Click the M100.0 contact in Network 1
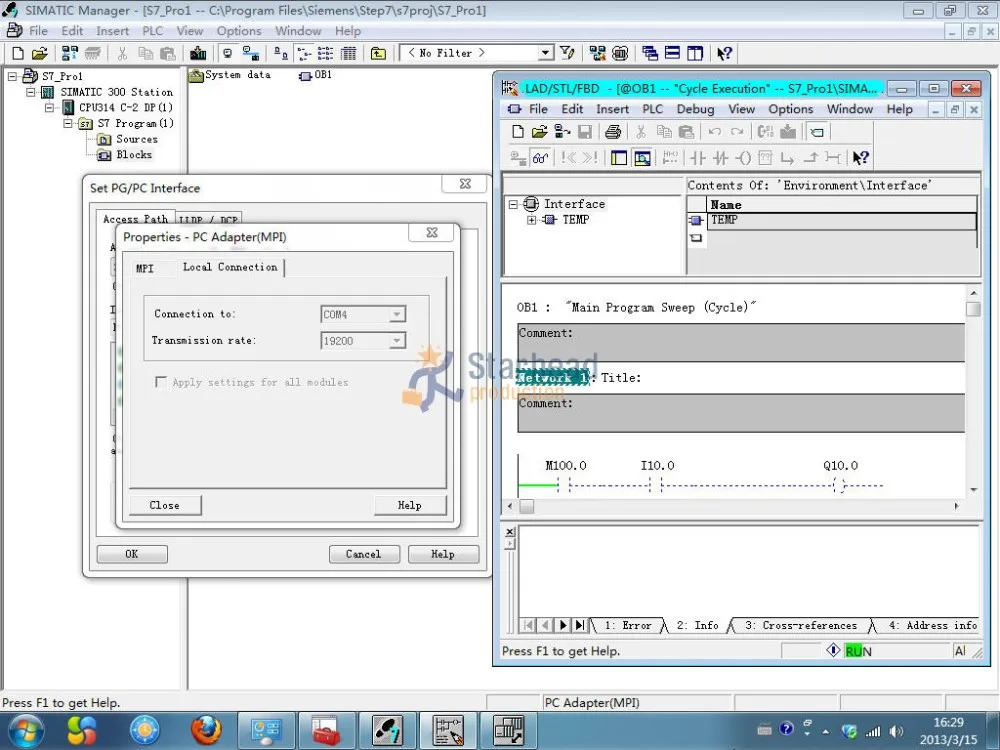Screen dimensions: 1000x750 tap(564, 485)
